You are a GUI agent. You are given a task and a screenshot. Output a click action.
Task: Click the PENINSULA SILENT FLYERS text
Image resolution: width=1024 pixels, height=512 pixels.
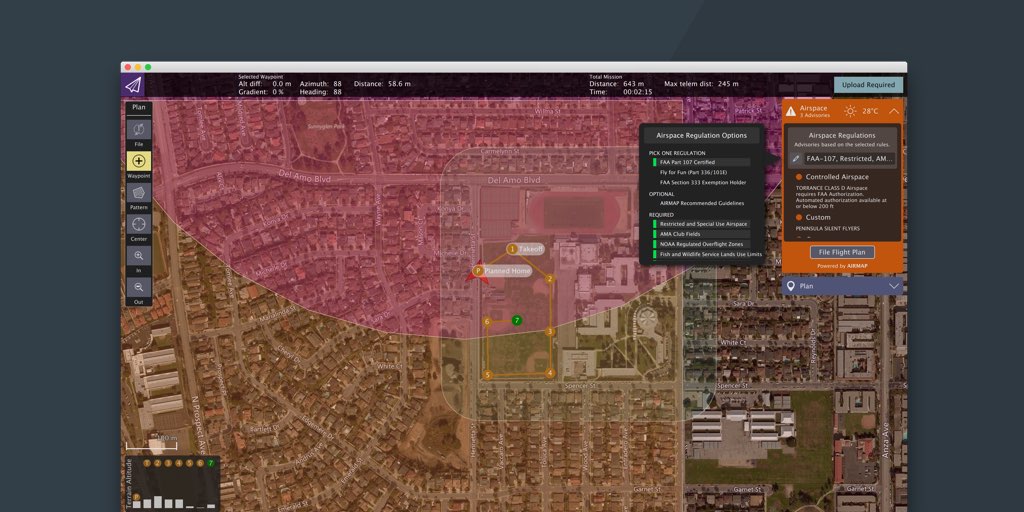[827, 229]
